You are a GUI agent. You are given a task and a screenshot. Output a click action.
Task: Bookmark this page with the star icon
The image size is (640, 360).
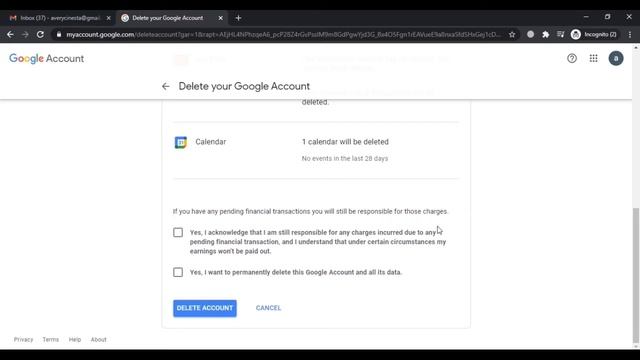tap(512, 35)
